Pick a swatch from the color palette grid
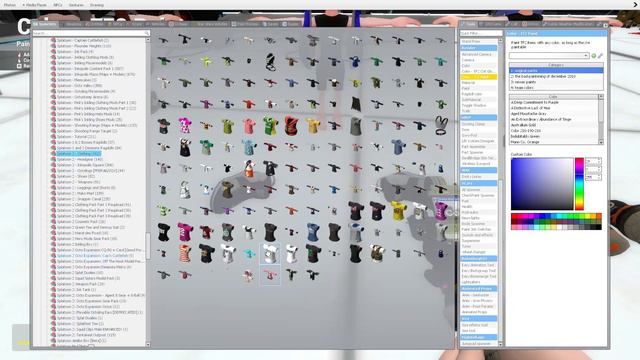Image resolution: width=640 pixels, height=360 pixels. pos(556,222)
